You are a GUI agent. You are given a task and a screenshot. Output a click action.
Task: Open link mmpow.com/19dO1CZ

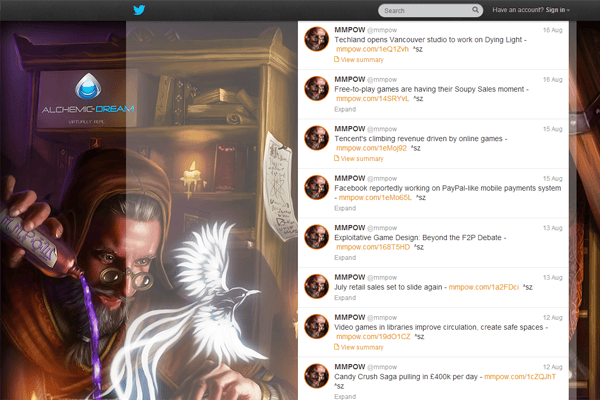pyautogui.click(x=373, y=336)
